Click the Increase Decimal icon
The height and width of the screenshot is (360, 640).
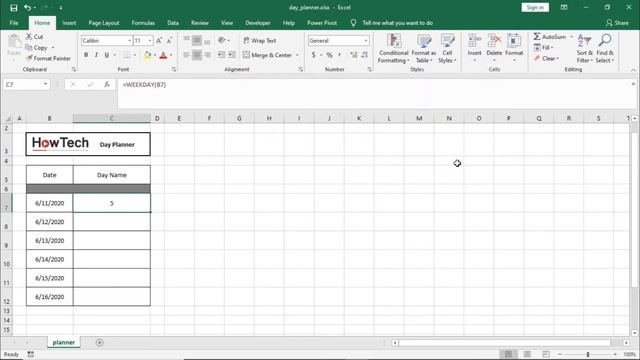click(353, 55)
